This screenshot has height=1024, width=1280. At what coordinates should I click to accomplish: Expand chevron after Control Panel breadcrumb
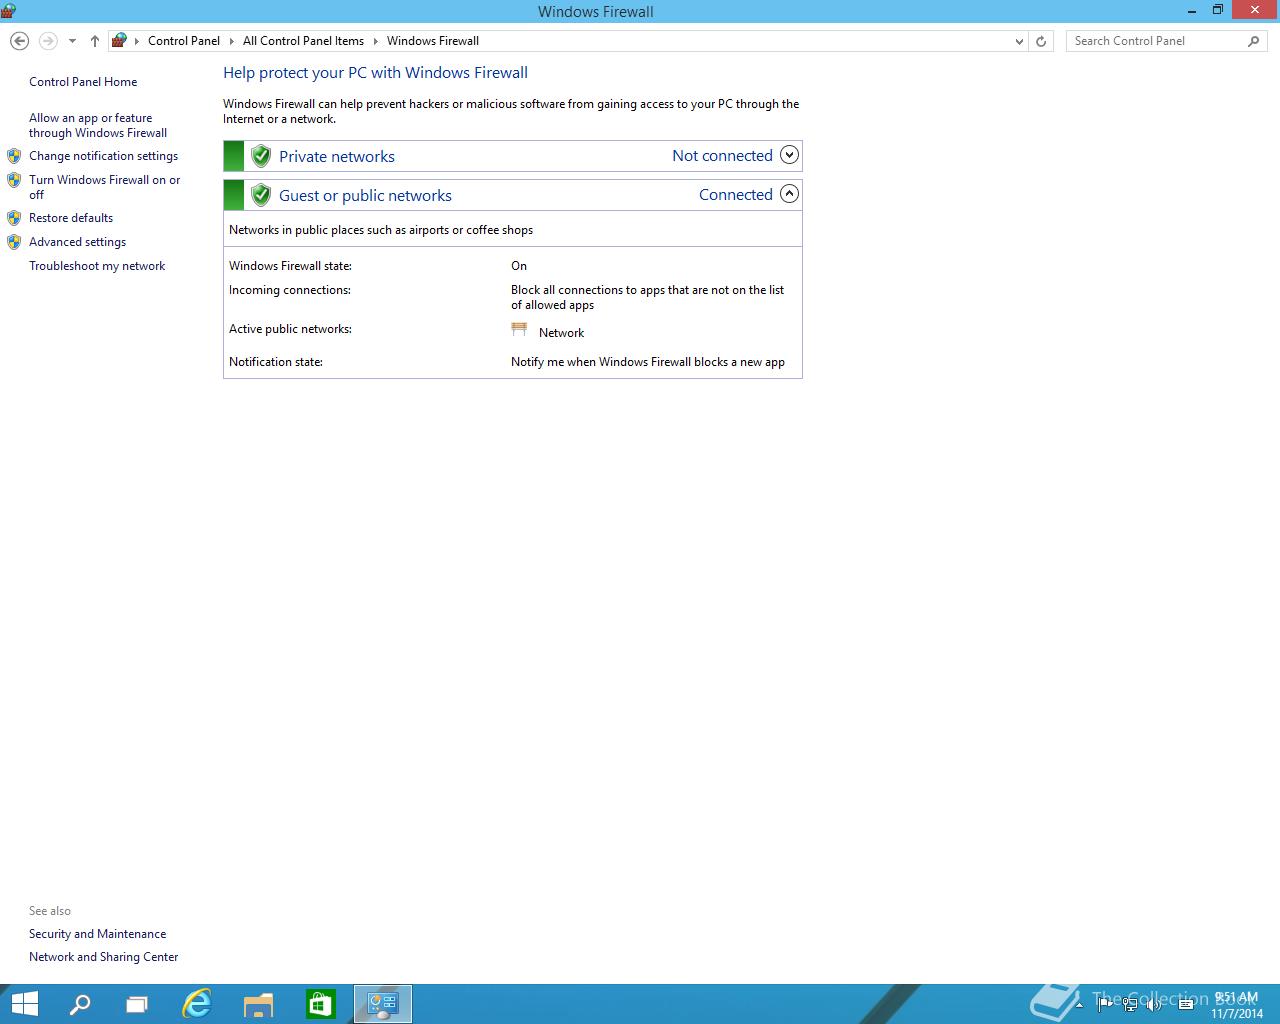pyautogui.click(x=232, y=41)
